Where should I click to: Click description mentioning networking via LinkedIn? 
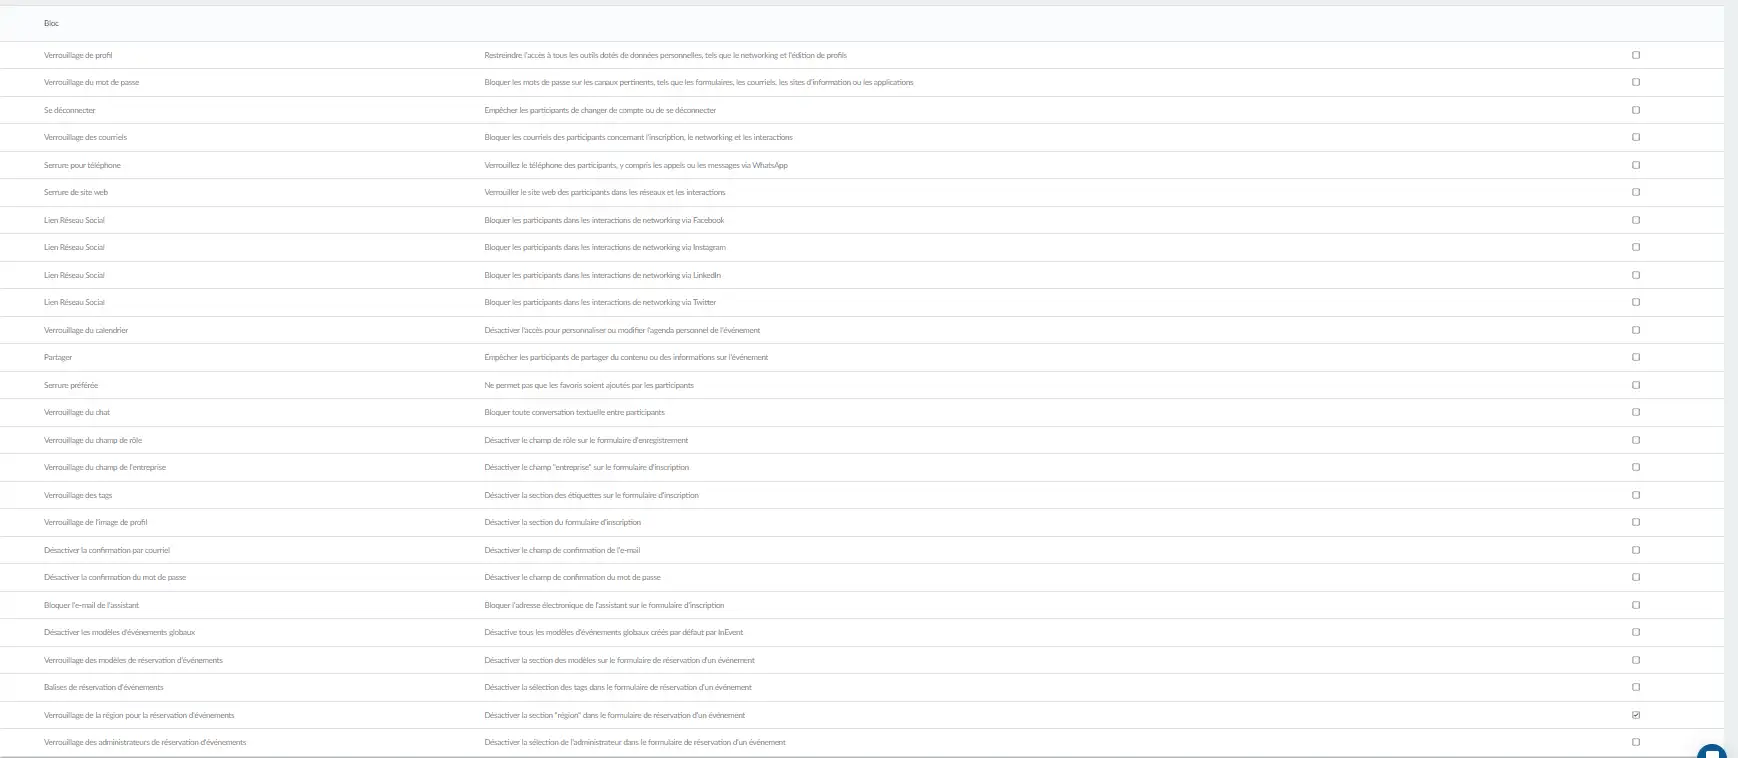[x=603, y=275]
